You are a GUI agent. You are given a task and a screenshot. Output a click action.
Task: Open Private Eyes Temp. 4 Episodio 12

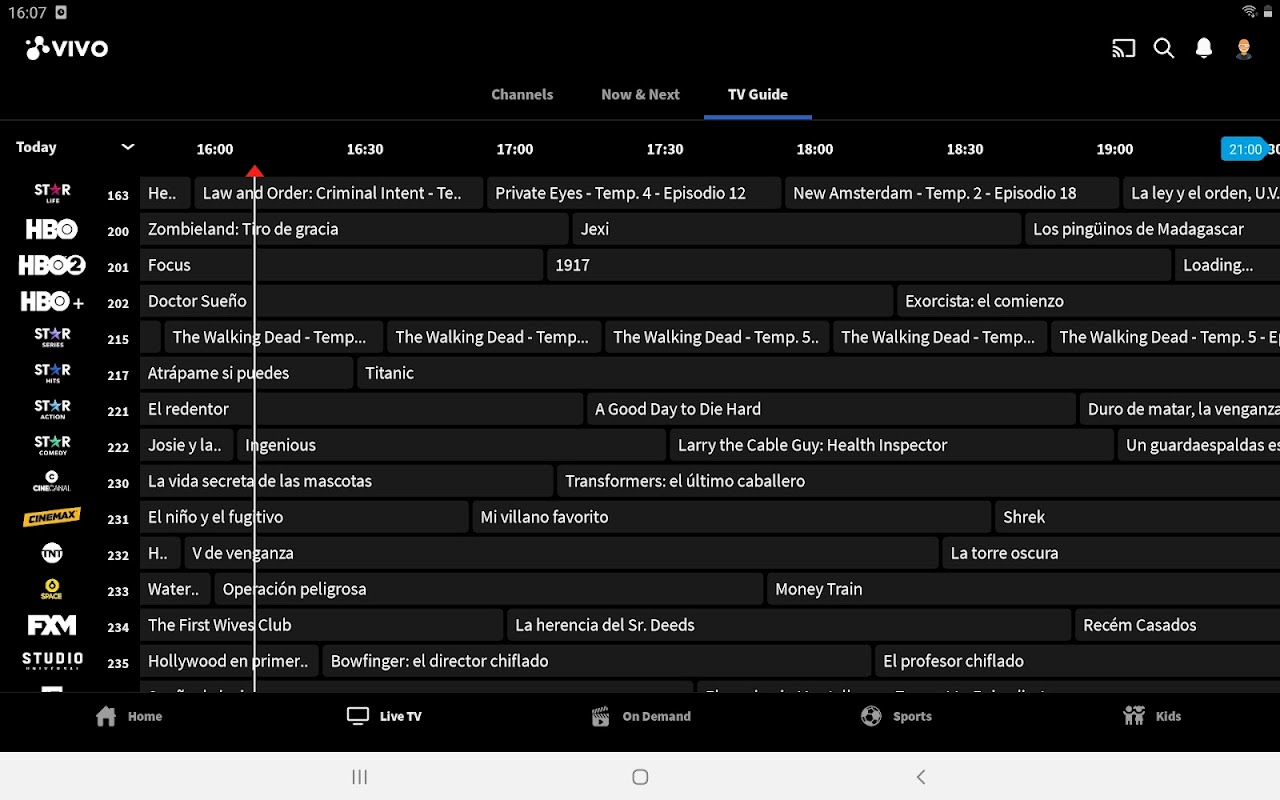coord(634,193)
